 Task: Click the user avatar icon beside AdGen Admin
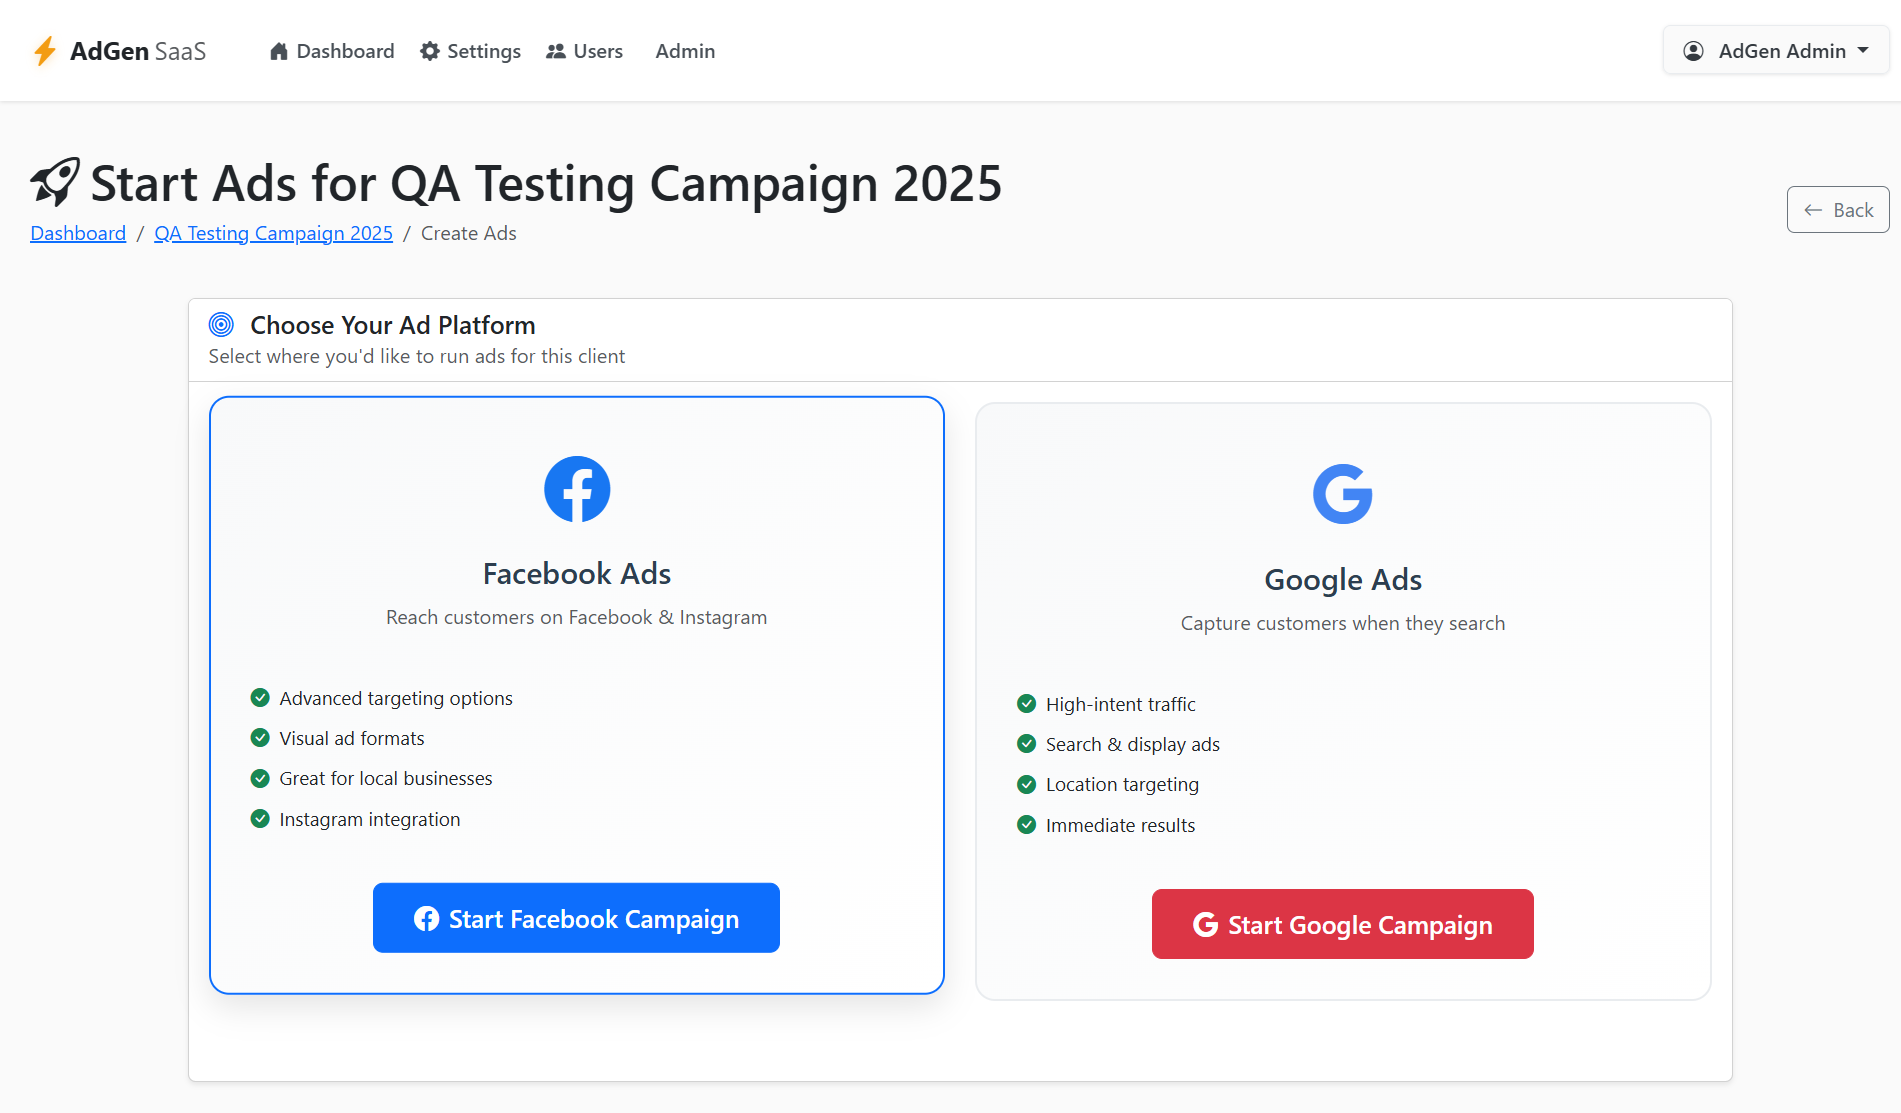(1694, 51)
